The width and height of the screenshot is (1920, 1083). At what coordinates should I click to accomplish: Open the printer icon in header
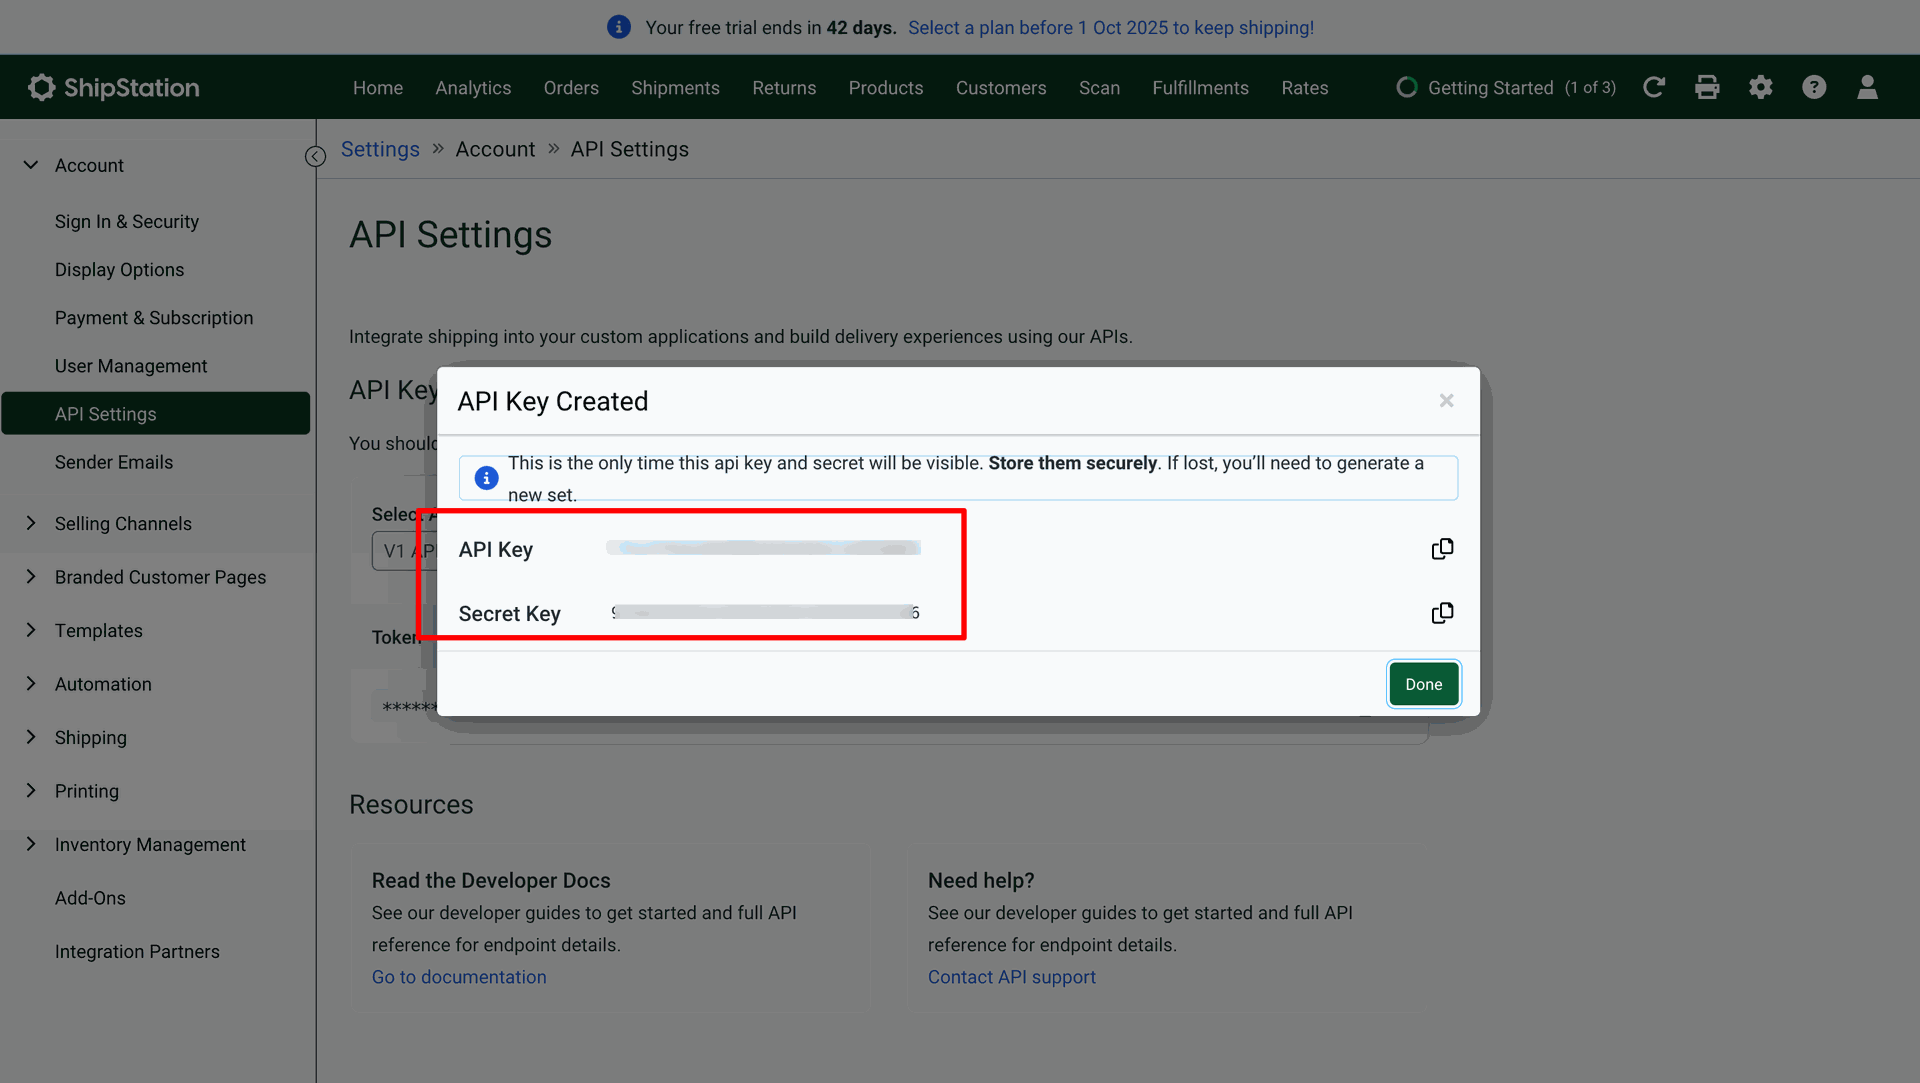click(x=1707, y=88)
